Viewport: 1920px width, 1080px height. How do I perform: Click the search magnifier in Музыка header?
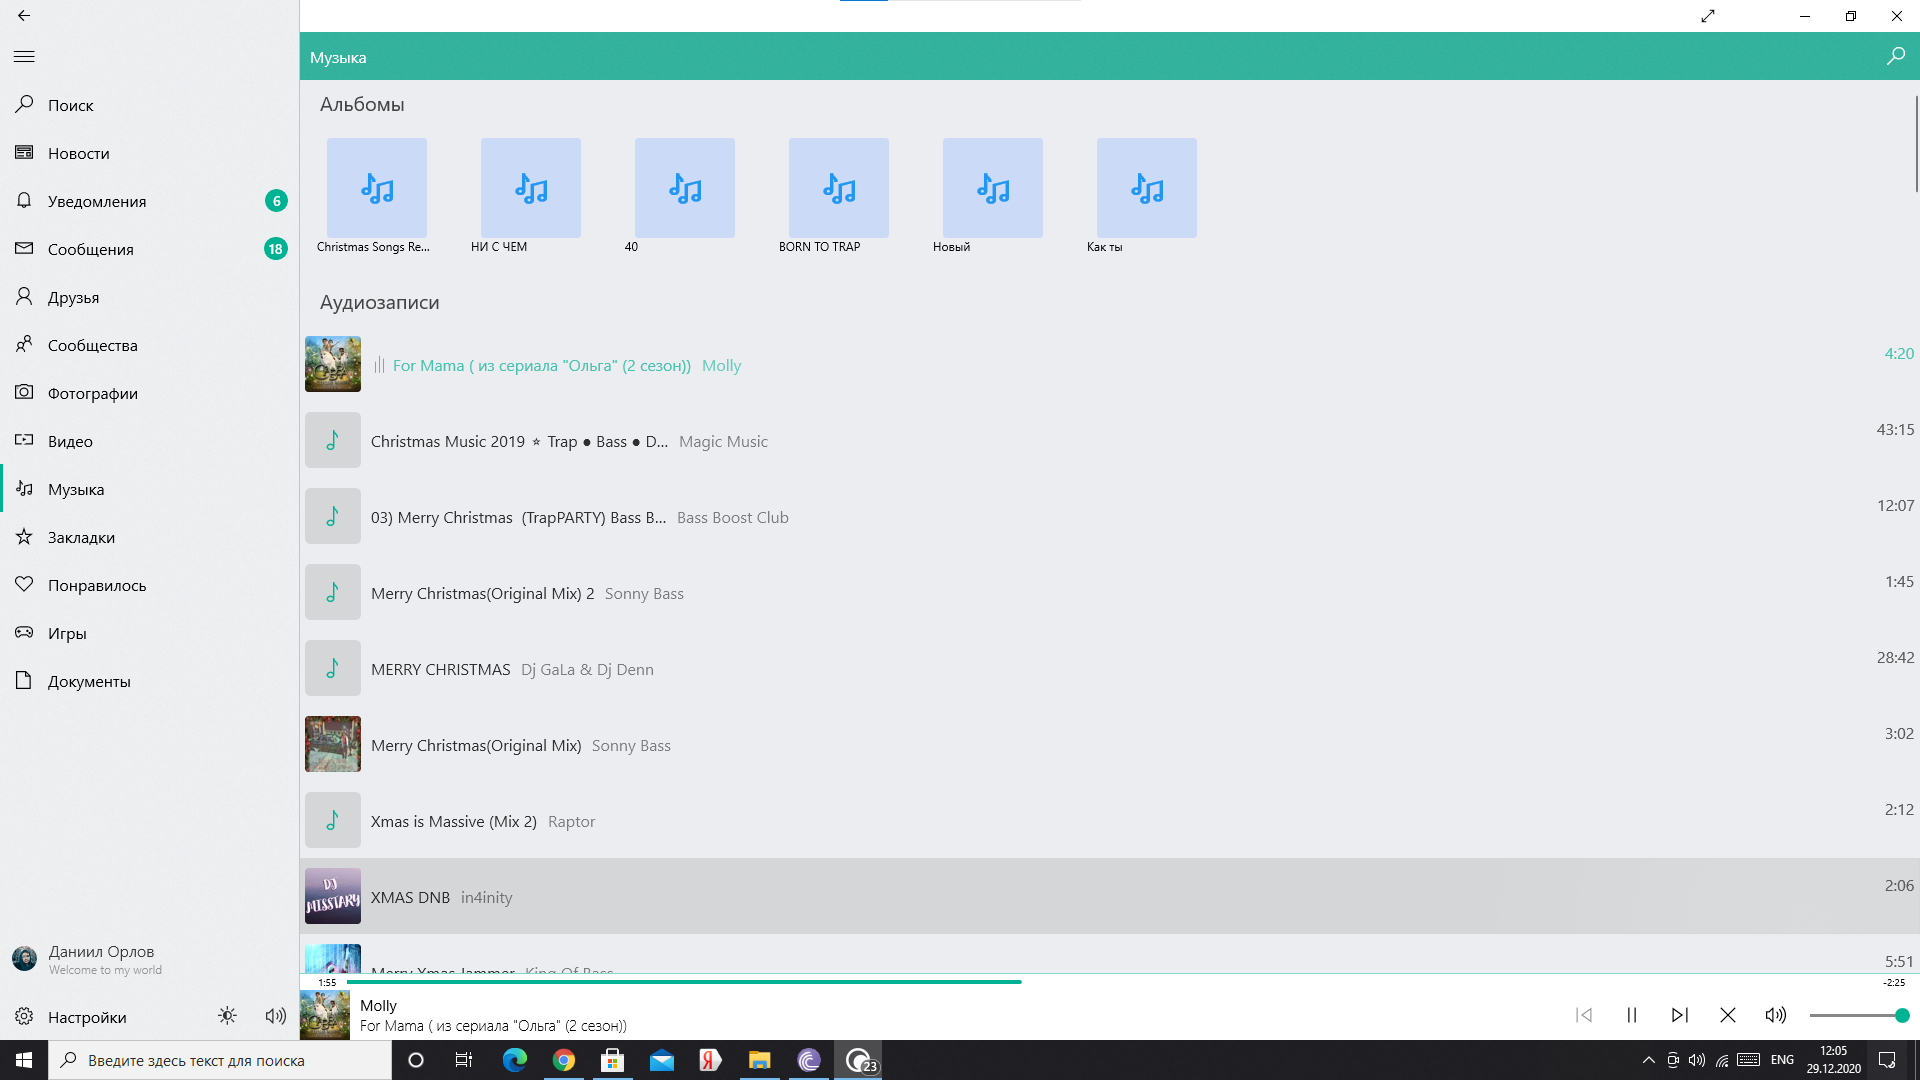(x=1895, y=57)
